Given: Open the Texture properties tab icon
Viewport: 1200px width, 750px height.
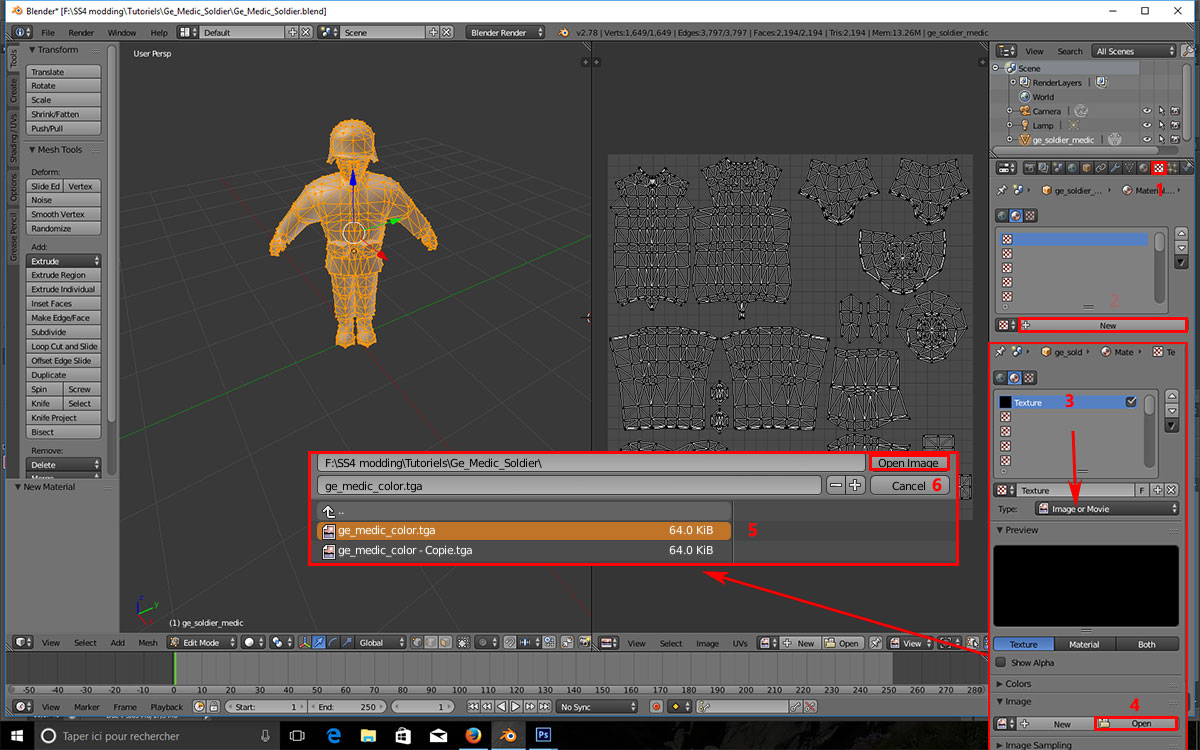Looking at the screenshot, I should click(1159, 168).
